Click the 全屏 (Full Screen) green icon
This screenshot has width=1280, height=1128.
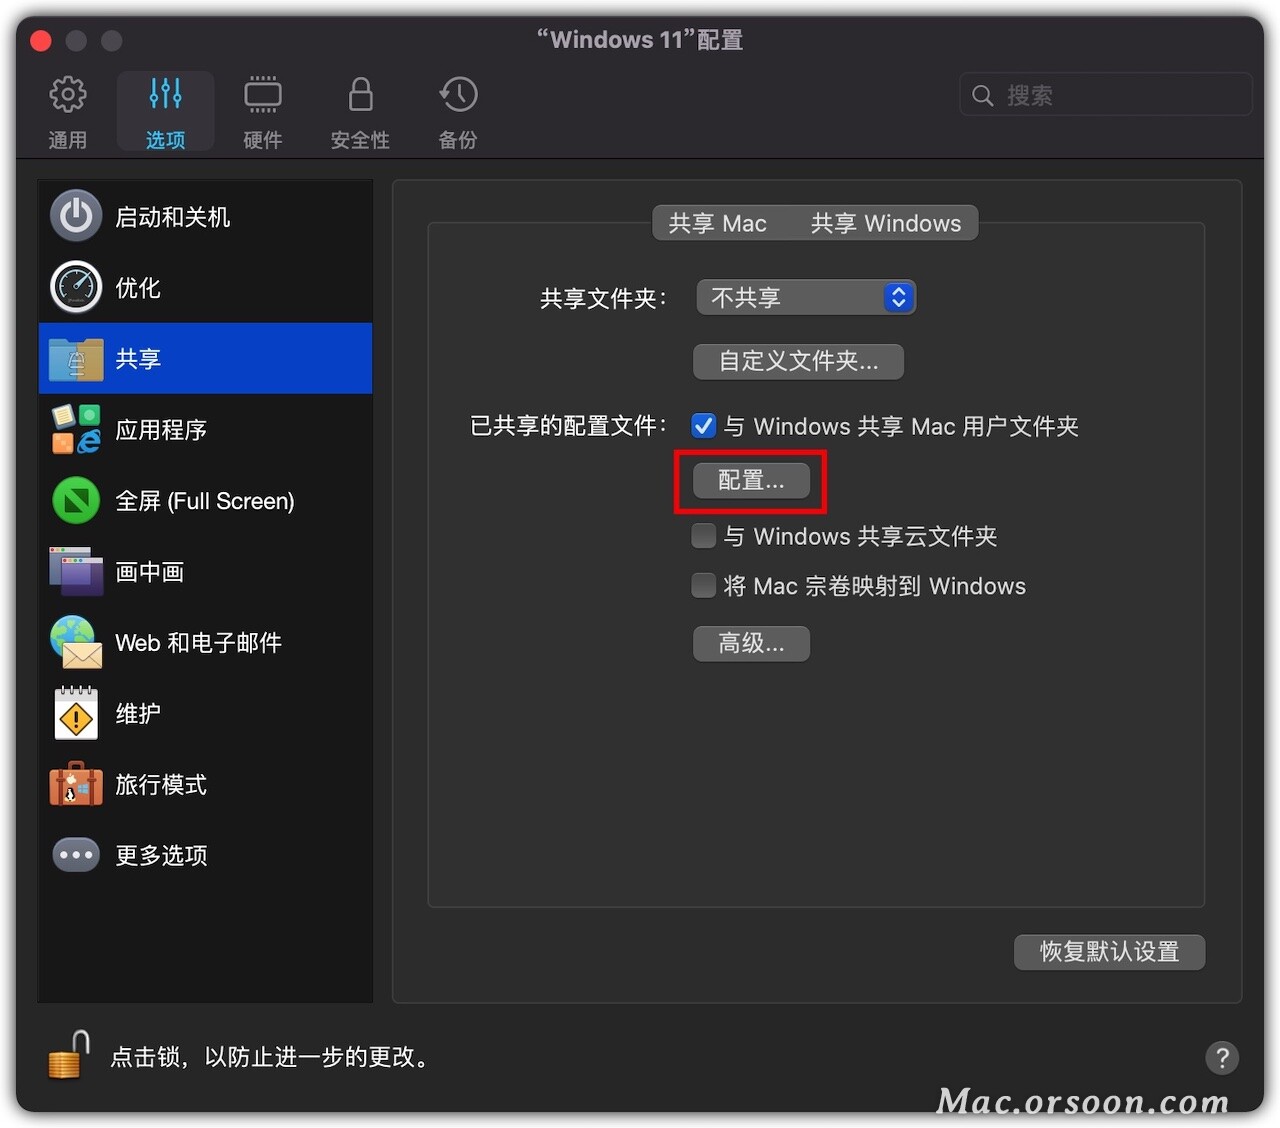(76, 500)
